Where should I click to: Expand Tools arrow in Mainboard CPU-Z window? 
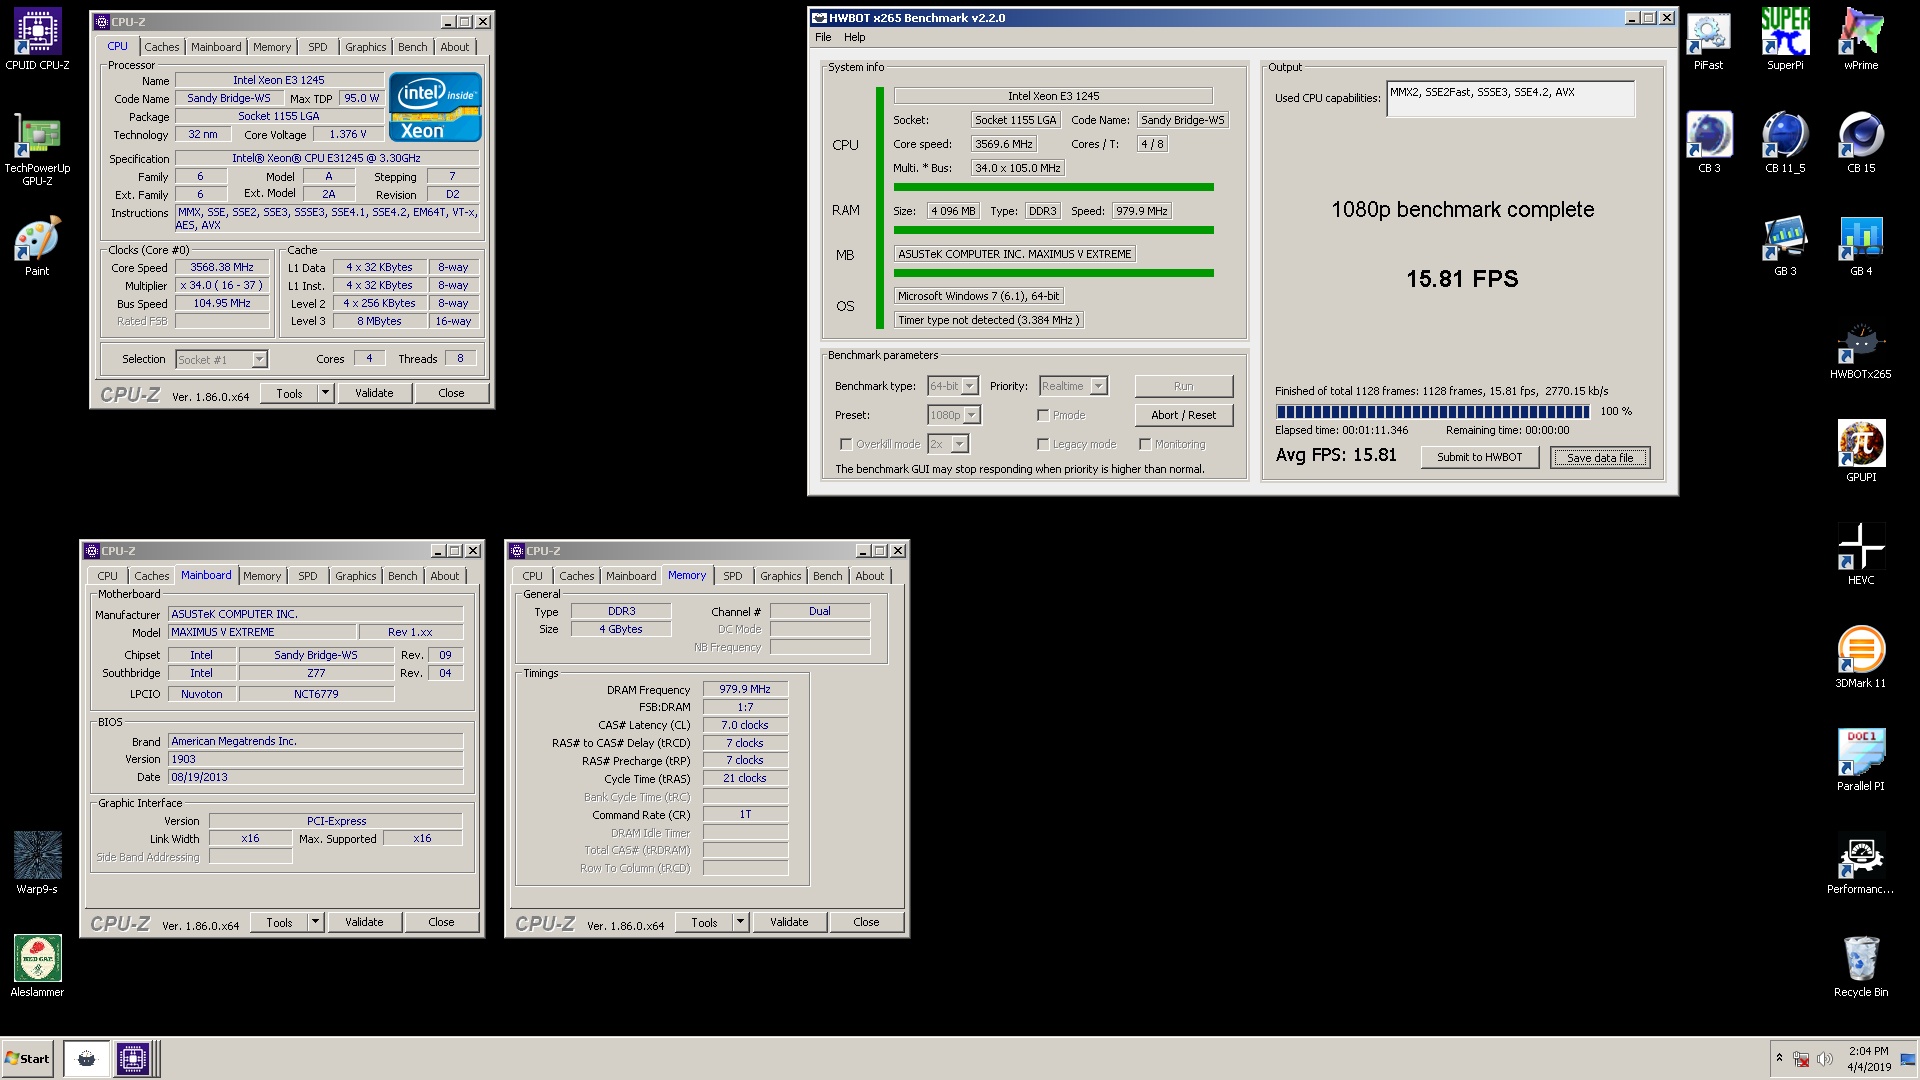tap(315, 922)
